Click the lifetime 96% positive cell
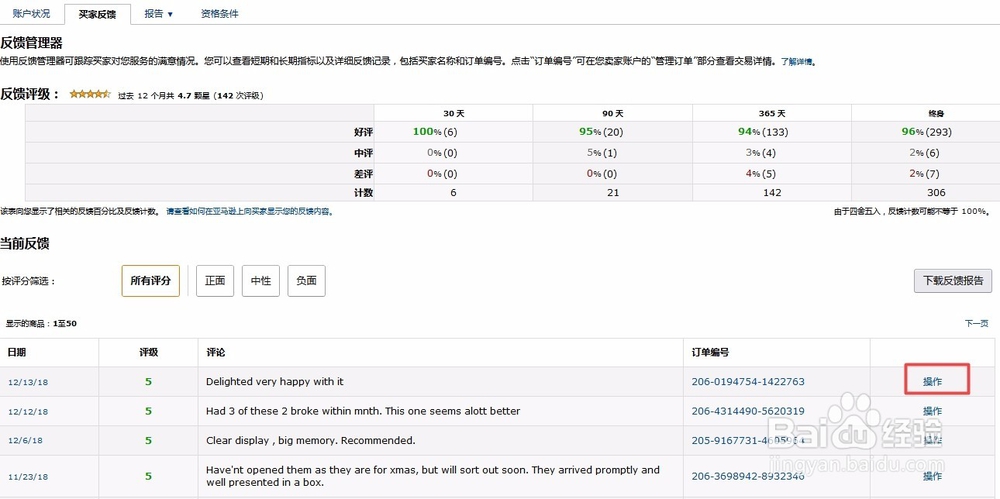 pos(925,132)
